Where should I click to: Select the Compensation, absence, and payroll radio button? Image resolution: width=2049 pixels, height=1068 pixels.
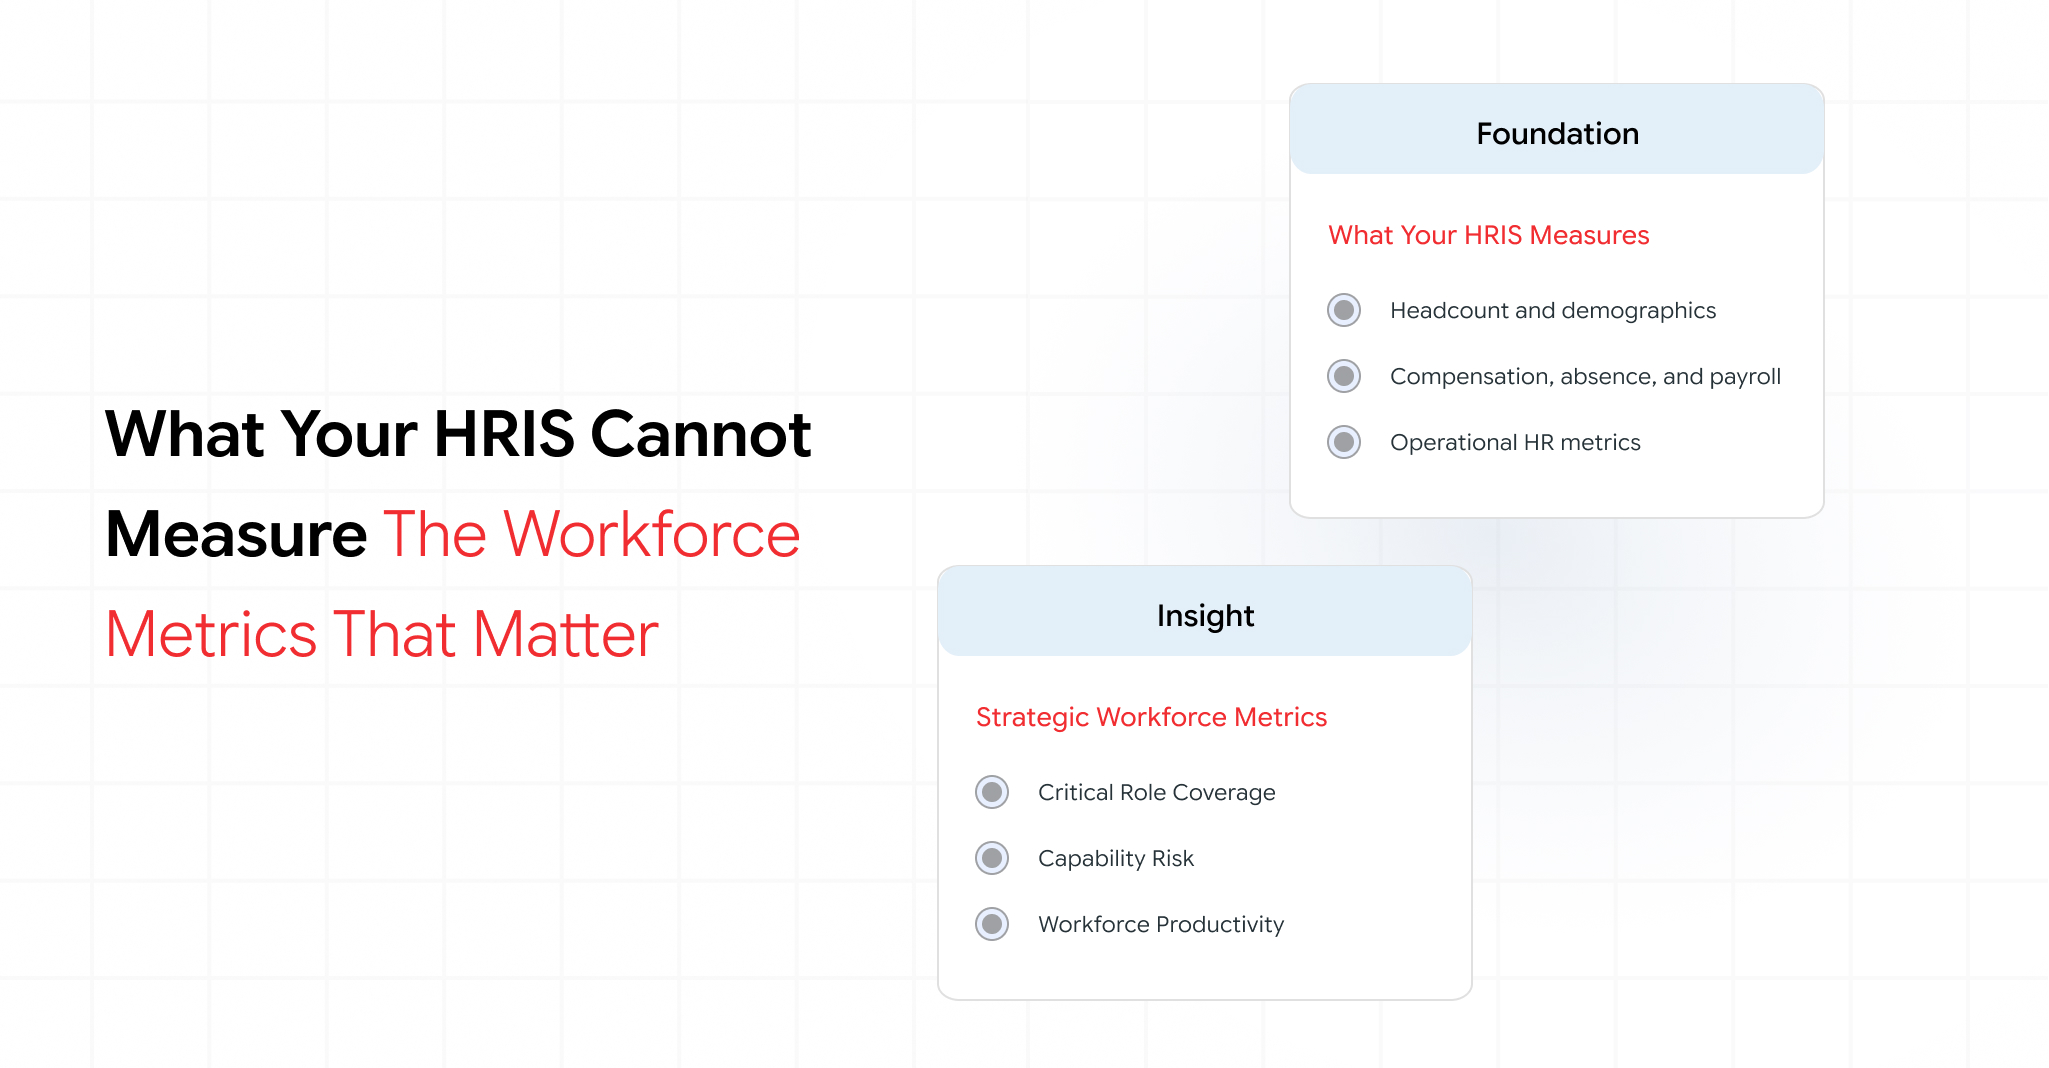(1344, 376)
